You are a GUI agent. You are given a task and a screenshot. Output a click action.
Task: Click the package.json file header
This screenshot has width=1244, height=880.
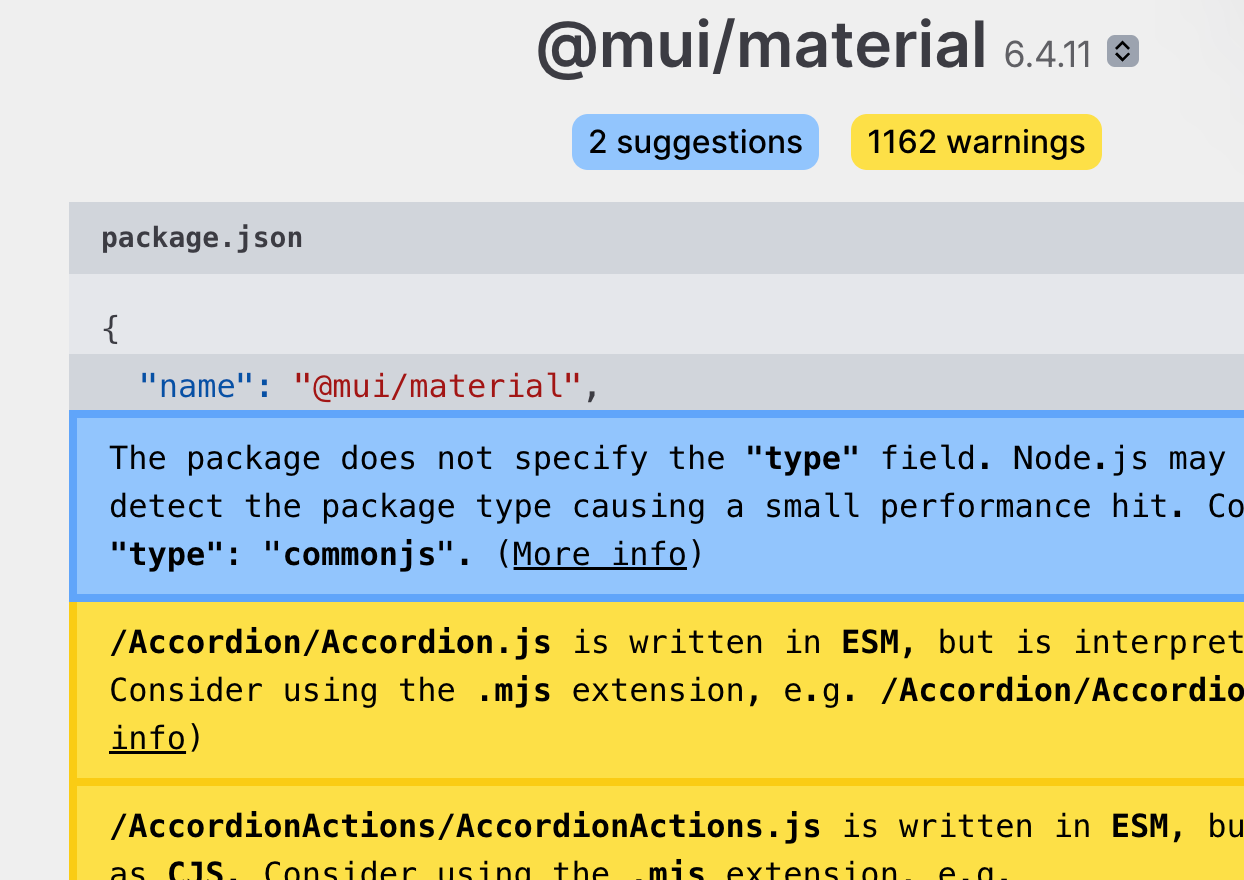(x=202, y=238)
